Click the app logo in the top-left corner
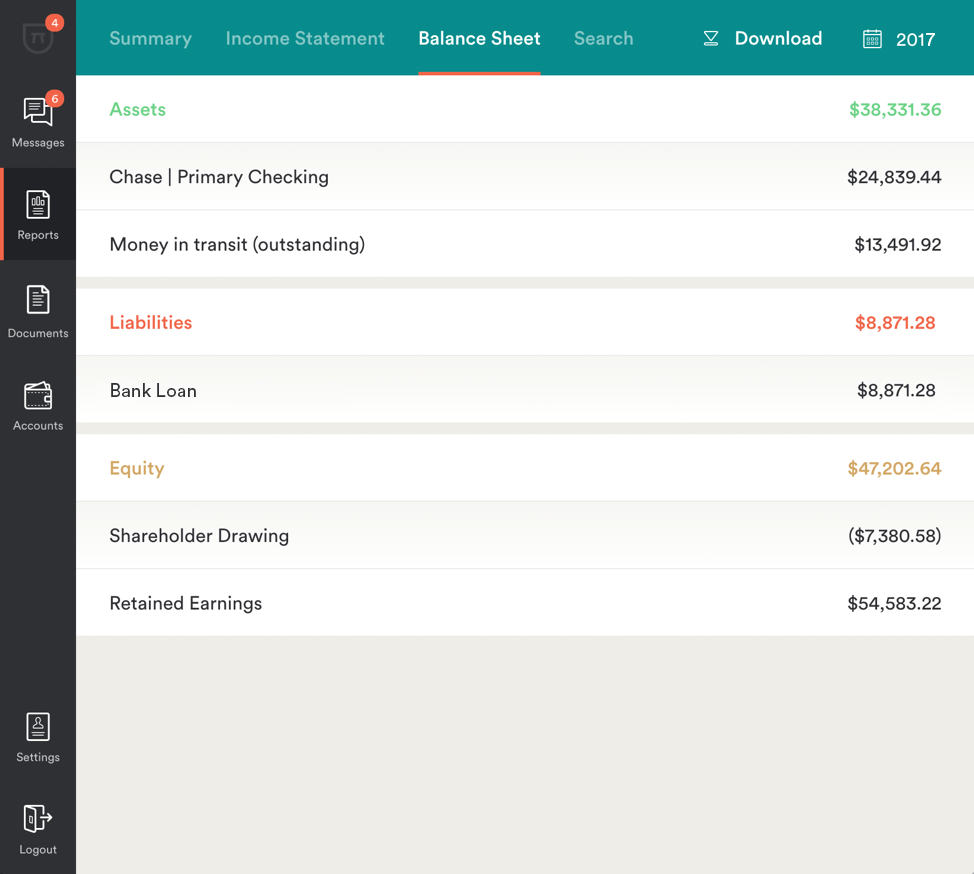This screenshot has width=974, height=874. pos(37,38)
